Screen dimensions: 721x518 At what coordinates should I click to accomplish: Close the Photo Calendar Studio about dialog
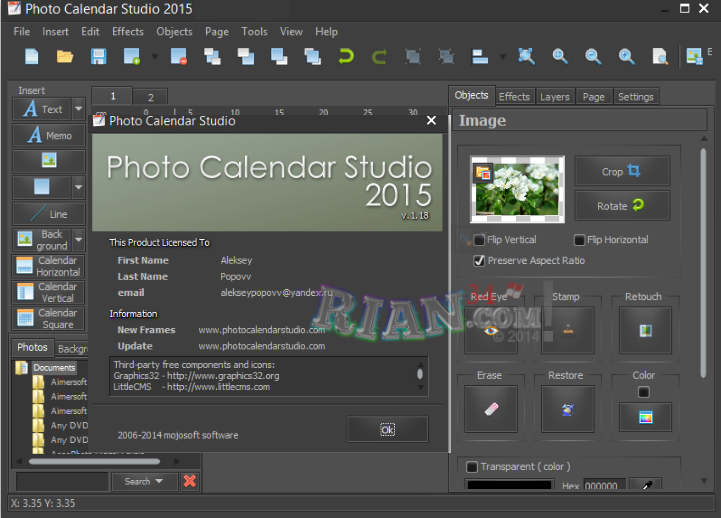pos(431,120)
